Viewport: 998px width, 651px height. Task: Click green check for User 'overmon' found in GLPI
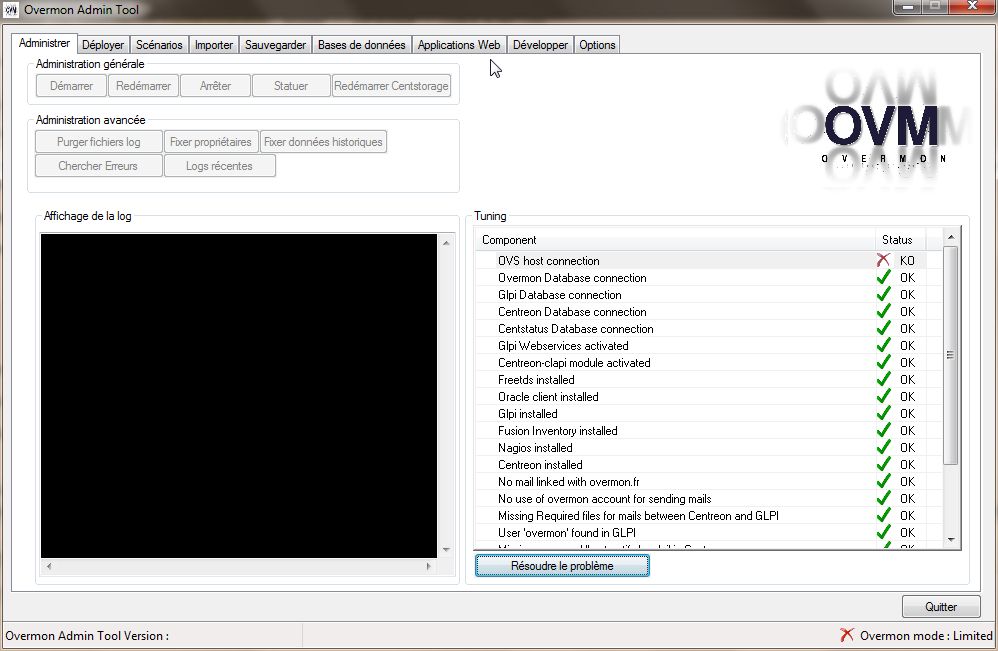point(883,532)
